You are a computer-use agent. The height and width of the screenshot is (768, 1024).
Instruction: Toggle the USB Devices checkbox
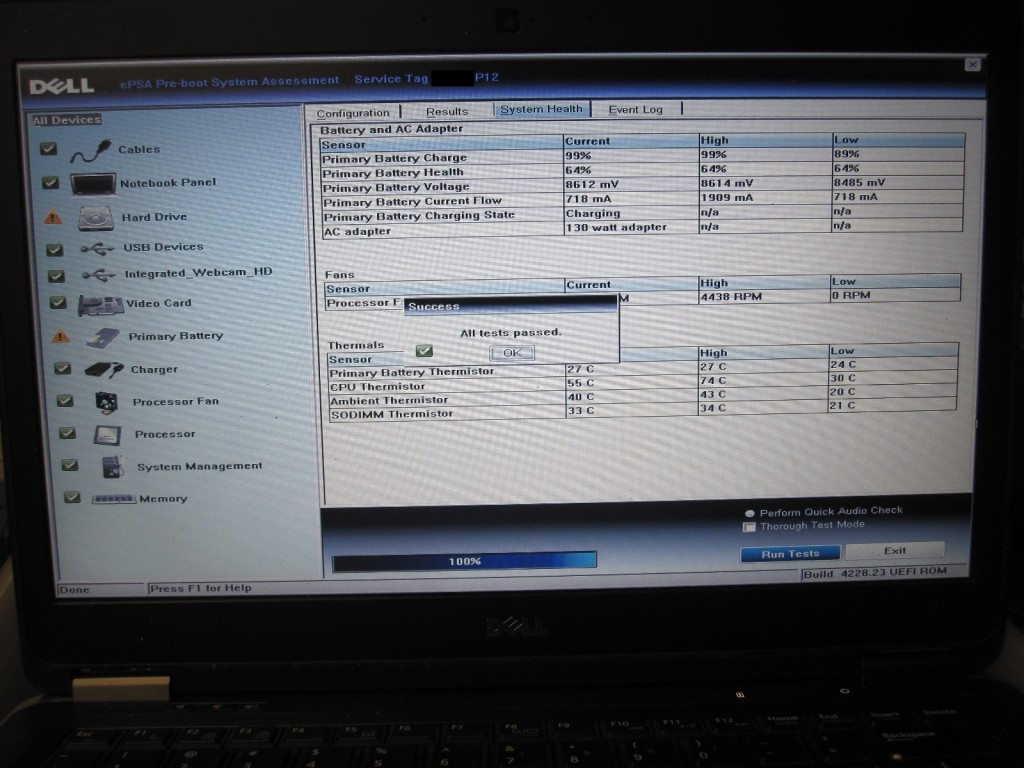tap(55, 249)
